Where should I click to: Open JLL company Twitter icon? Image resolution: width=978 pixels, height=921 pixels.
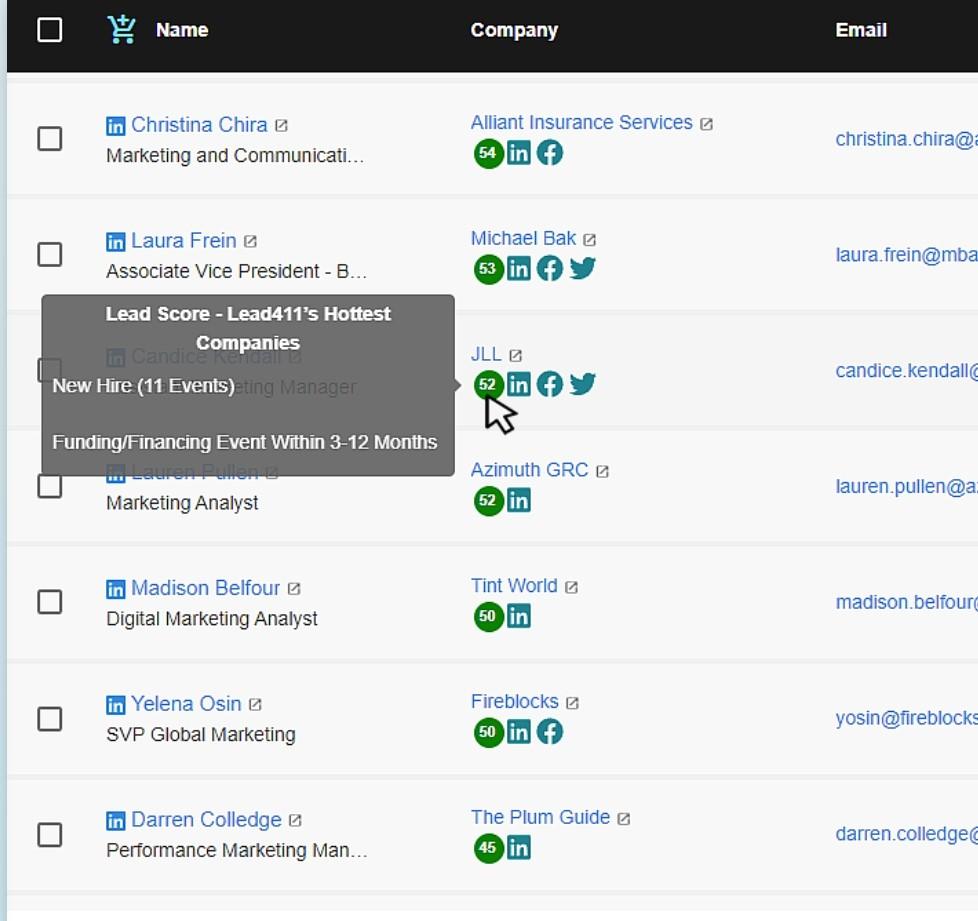click(583, 384)
